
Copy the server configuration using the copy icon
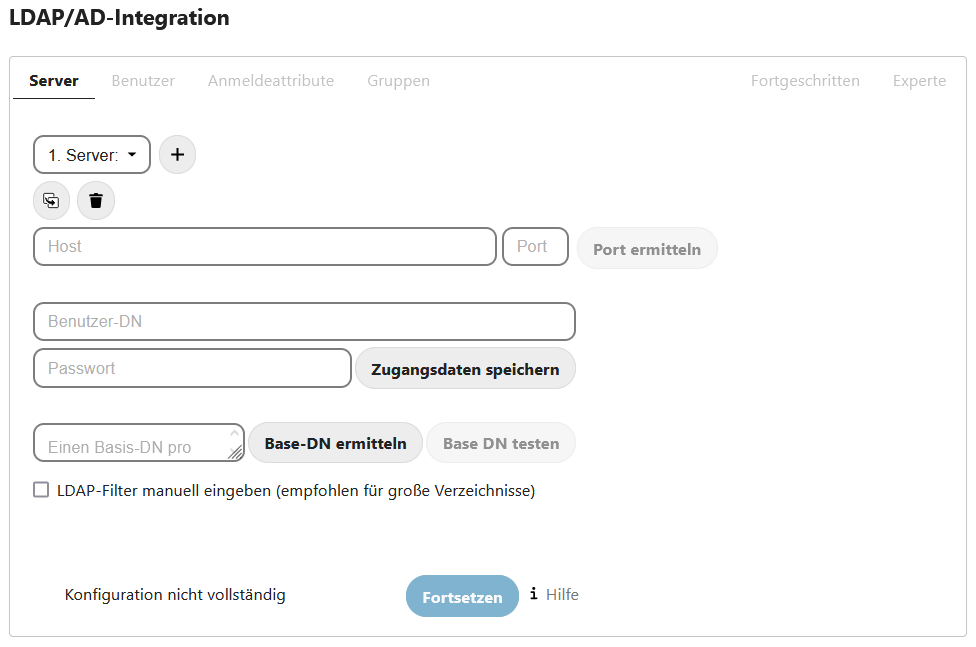pos(51,200)
